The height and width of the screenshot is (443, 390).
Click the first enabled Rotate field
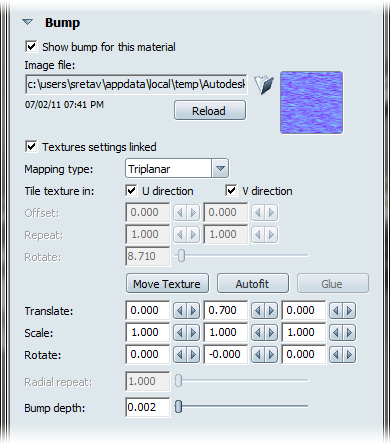pyautogui.click(x=147, y=354)
